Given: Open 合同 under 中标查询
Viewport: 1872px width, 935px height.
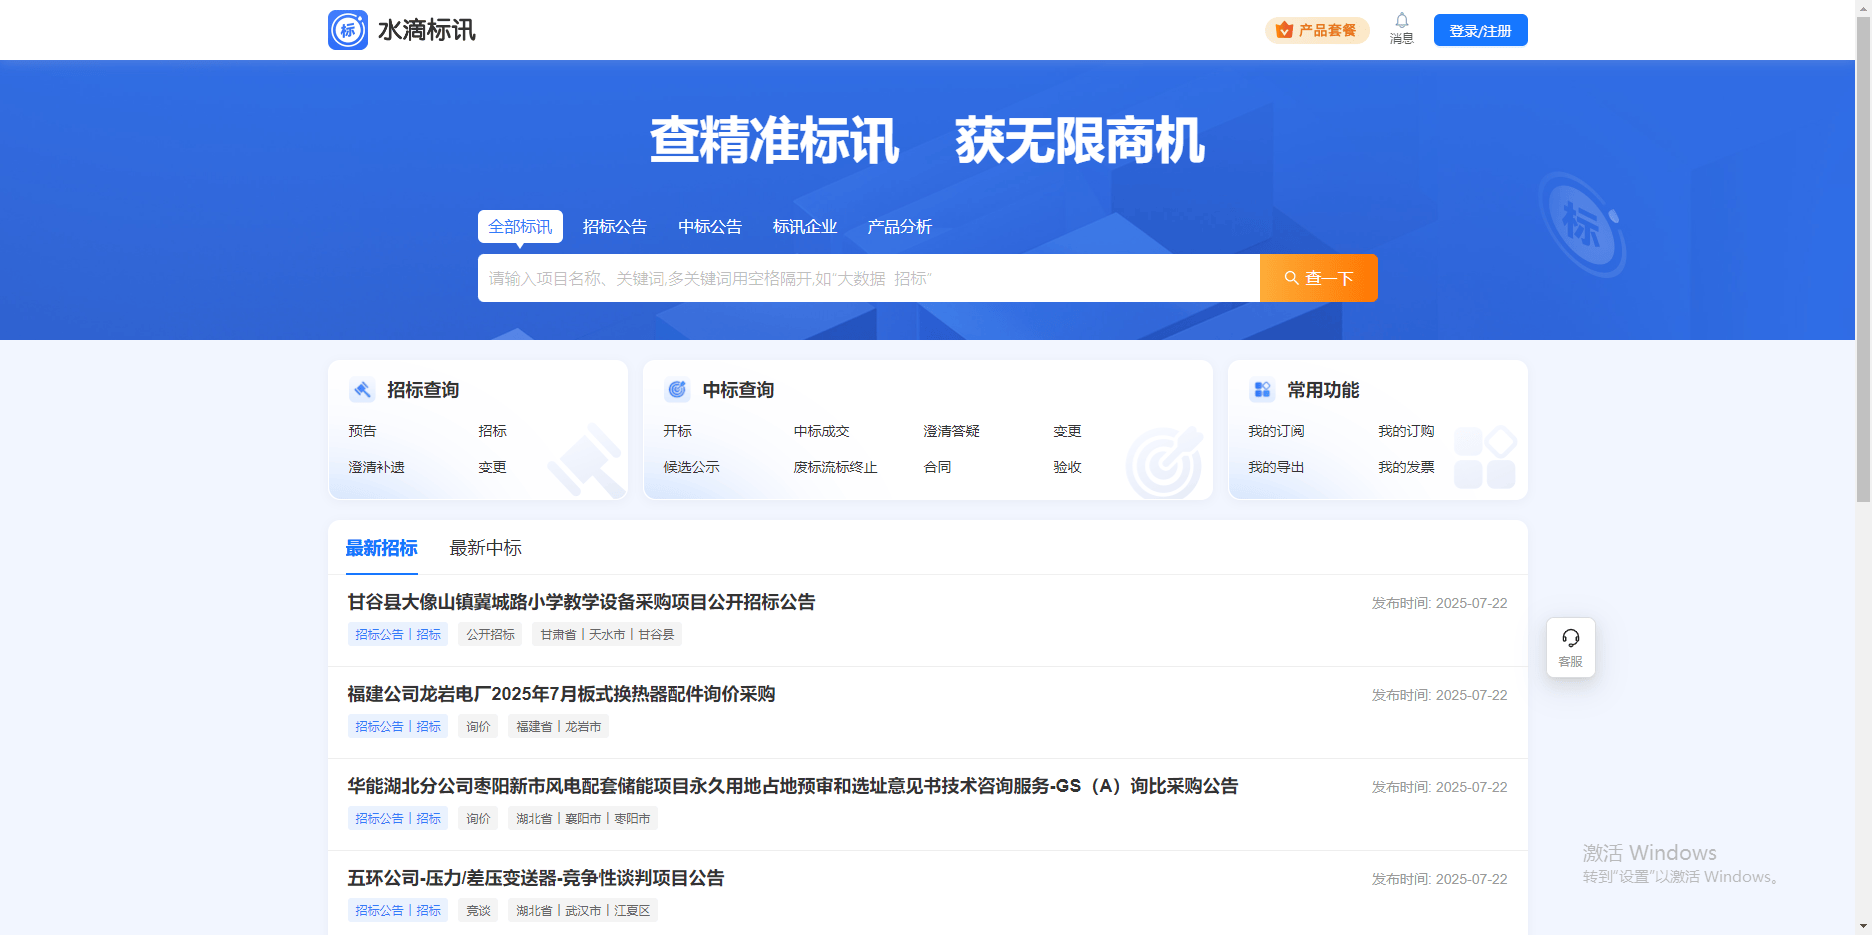Looking at the screenshot, I should (x=937, y=466).
